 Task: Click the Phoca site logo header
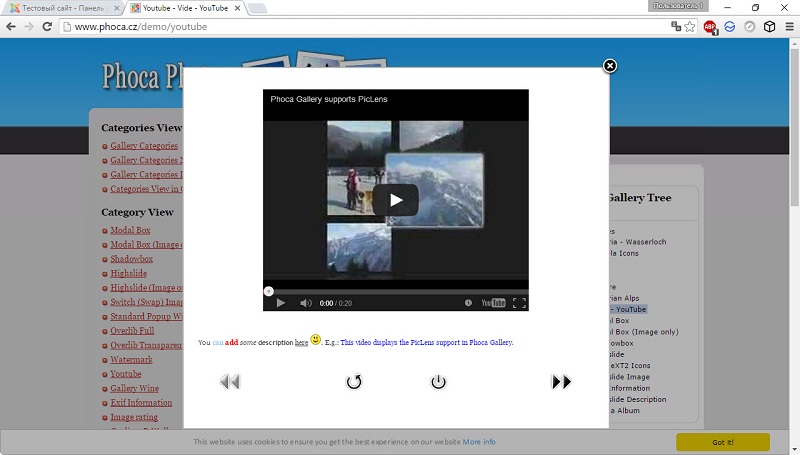[x=142, y=77]
